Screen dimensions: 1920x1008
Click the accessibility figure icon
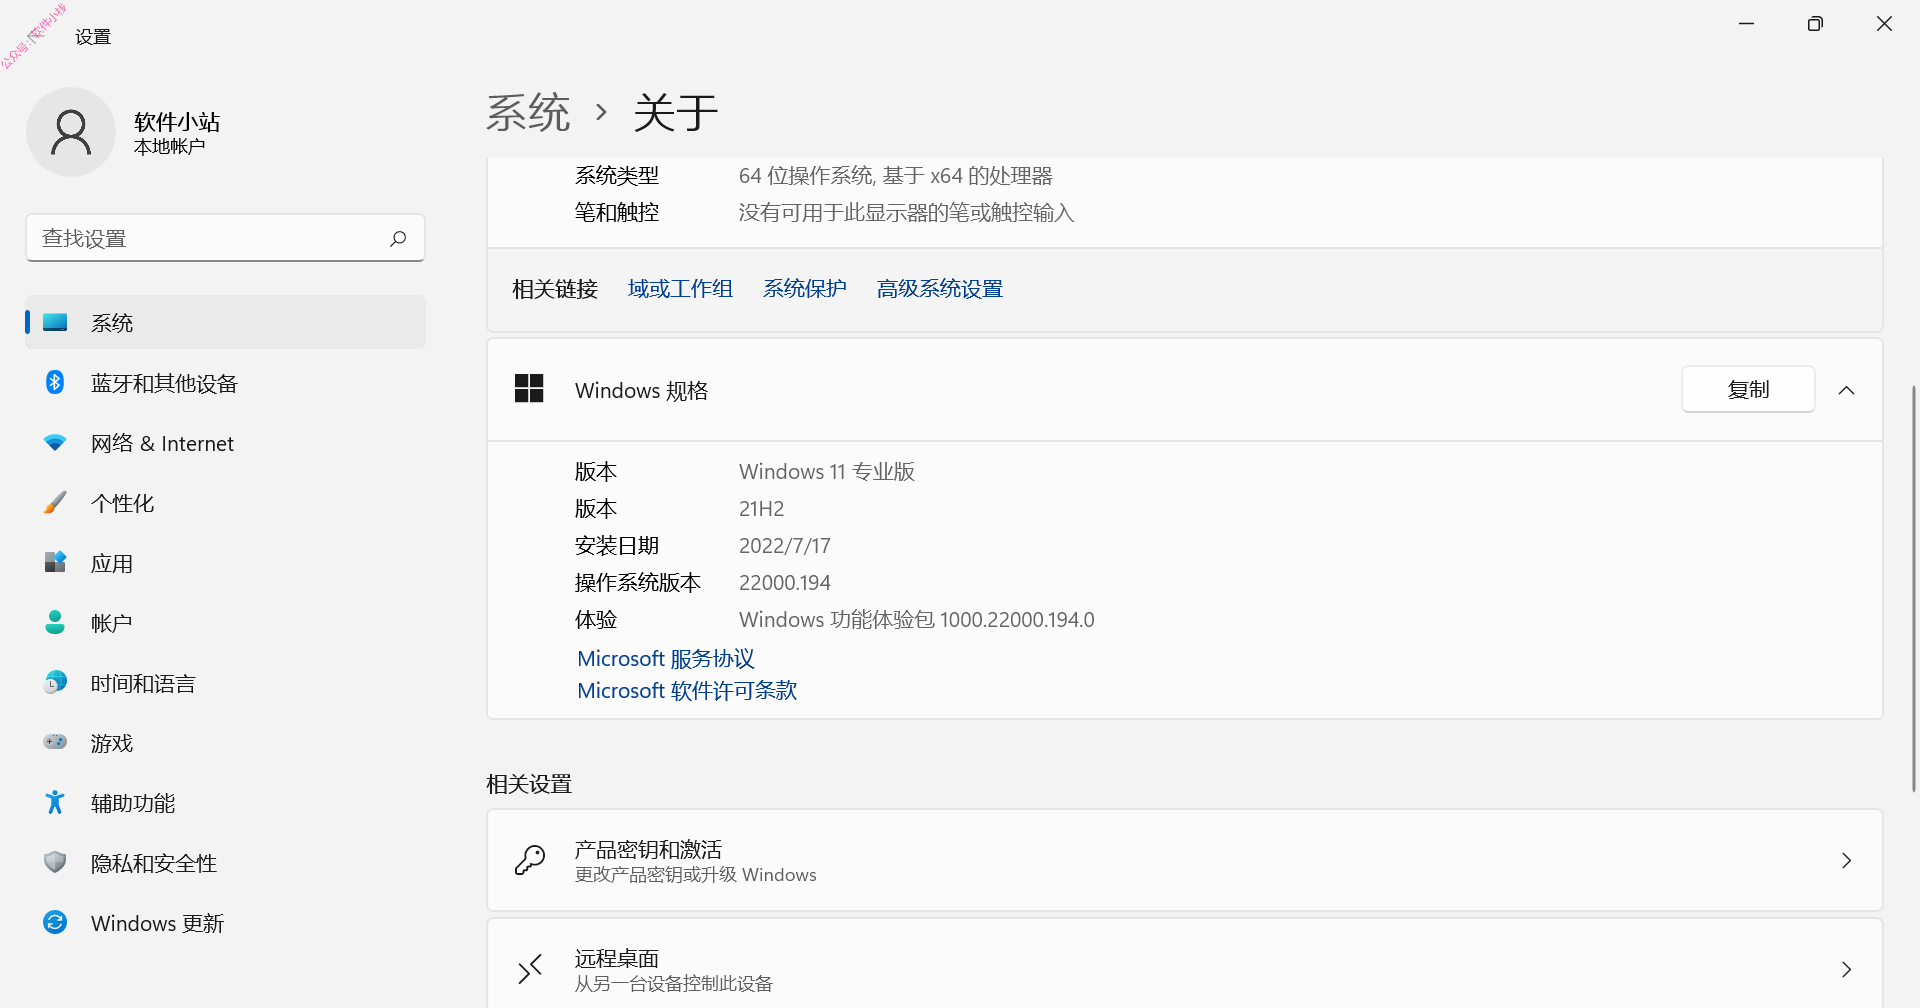click(55, 802)
